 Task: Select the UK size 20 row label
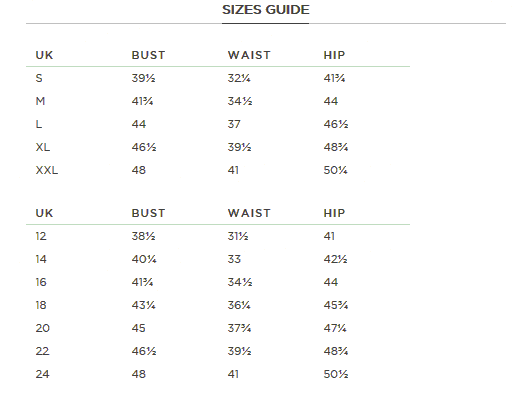click(43, 328)
